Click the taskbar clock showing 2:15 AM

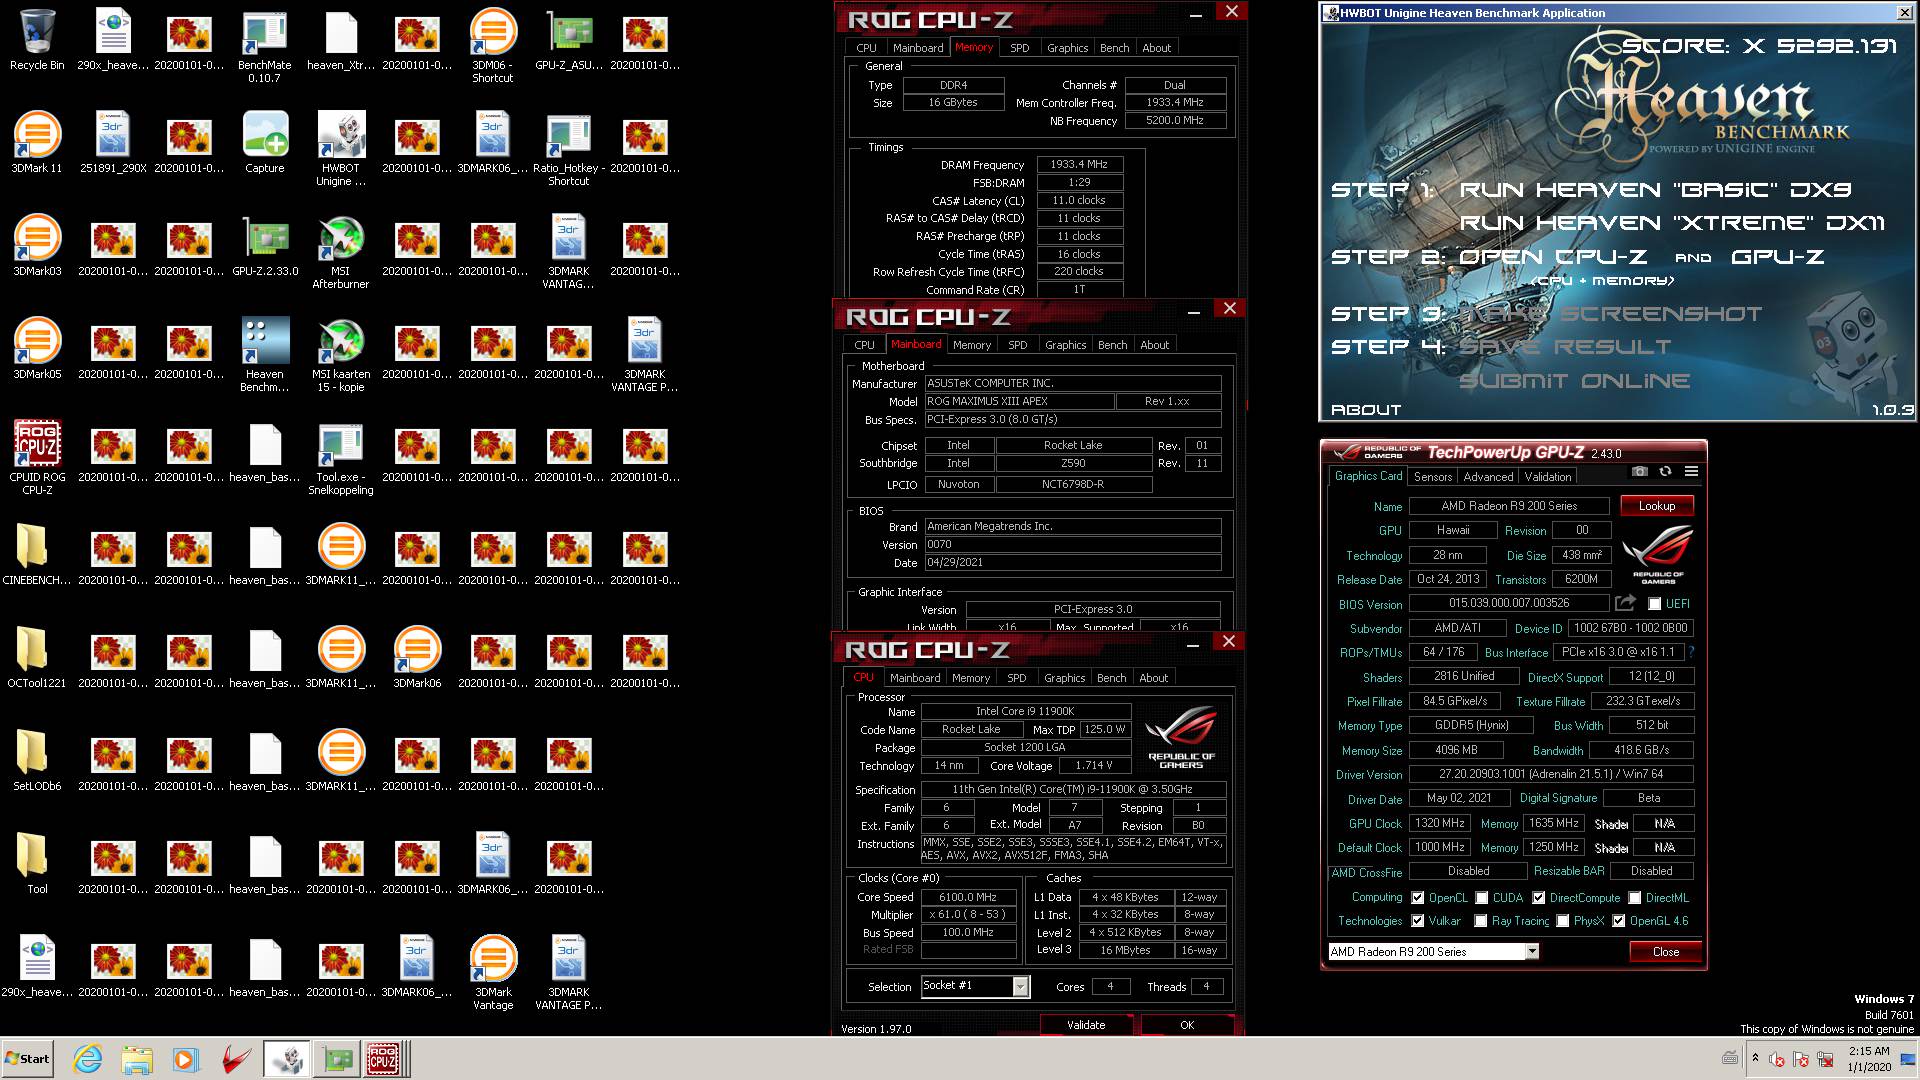pyautogui.click(x=1868, y=1059)
